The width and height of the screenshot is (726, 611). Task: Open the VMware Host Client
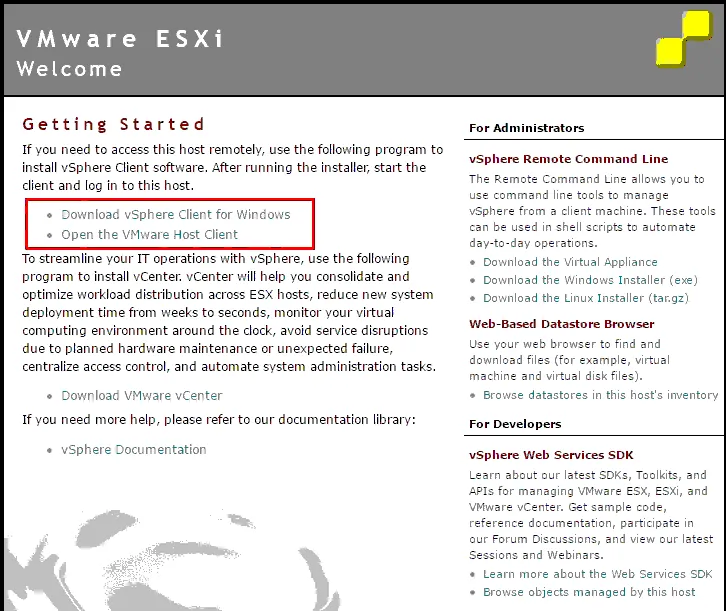click(150, 235)
